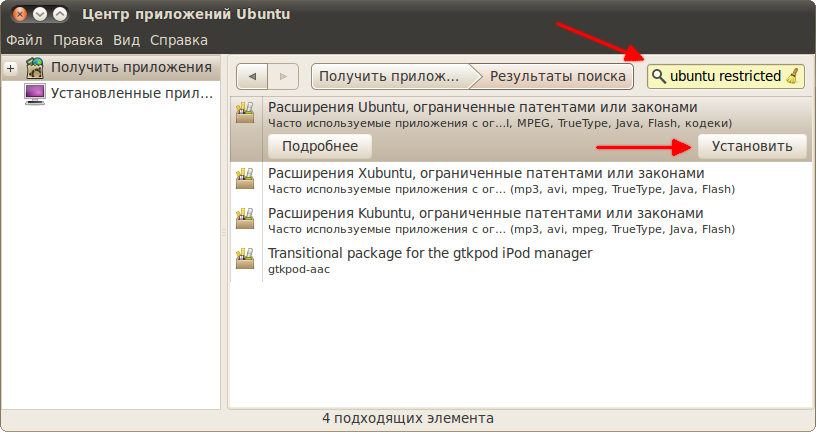Maximize the window with the up-arrow button

[x=60, y=14]
